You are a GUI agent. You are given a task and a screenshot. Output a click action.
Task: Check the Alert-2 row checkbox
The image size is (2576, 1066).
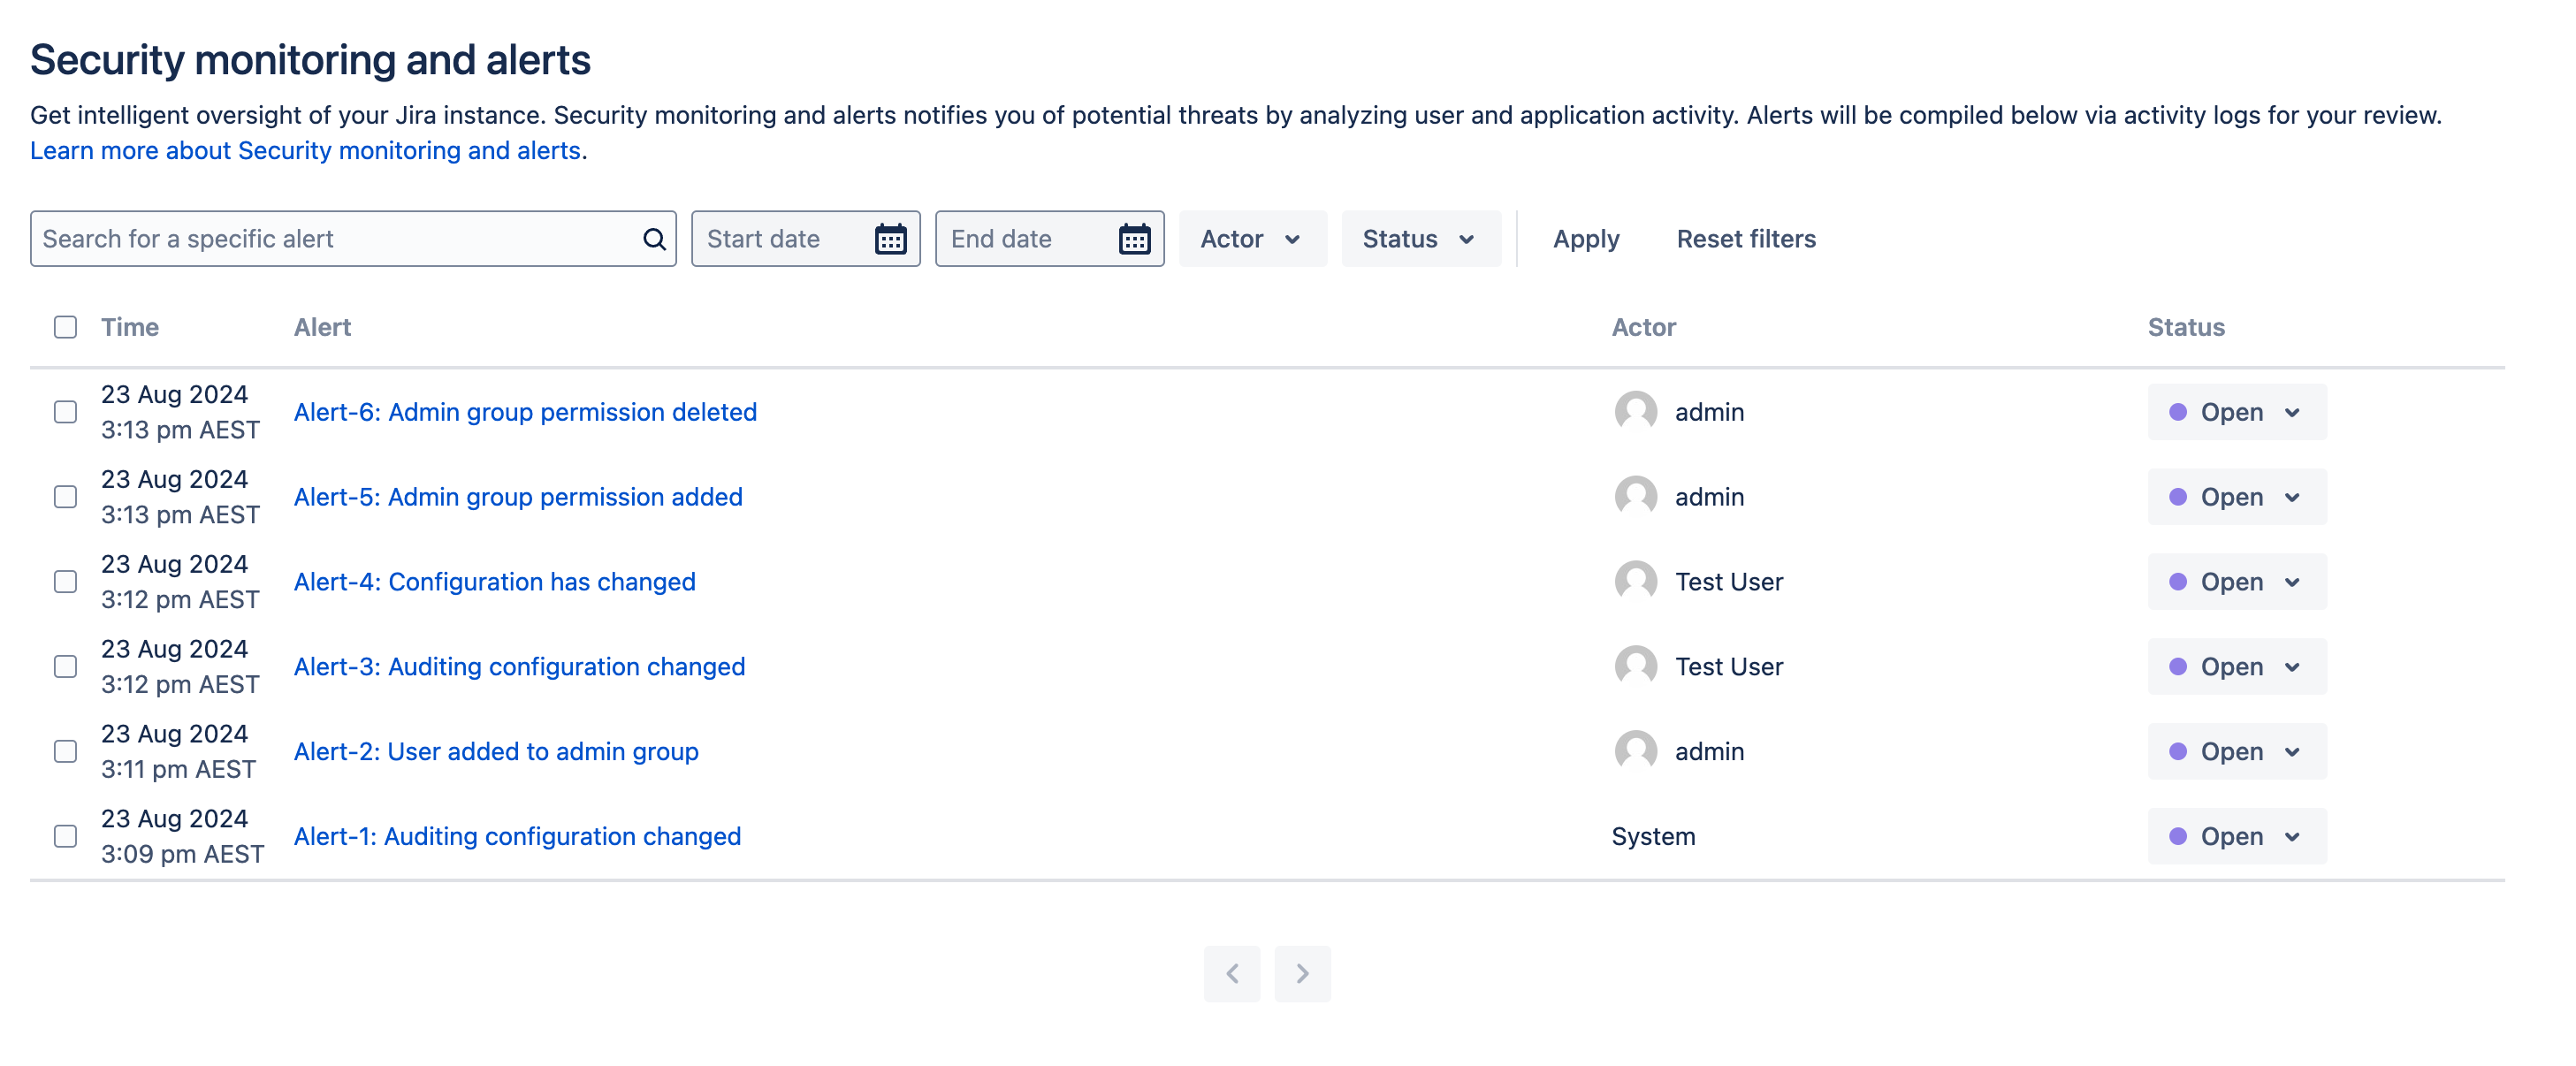(65, 752)
